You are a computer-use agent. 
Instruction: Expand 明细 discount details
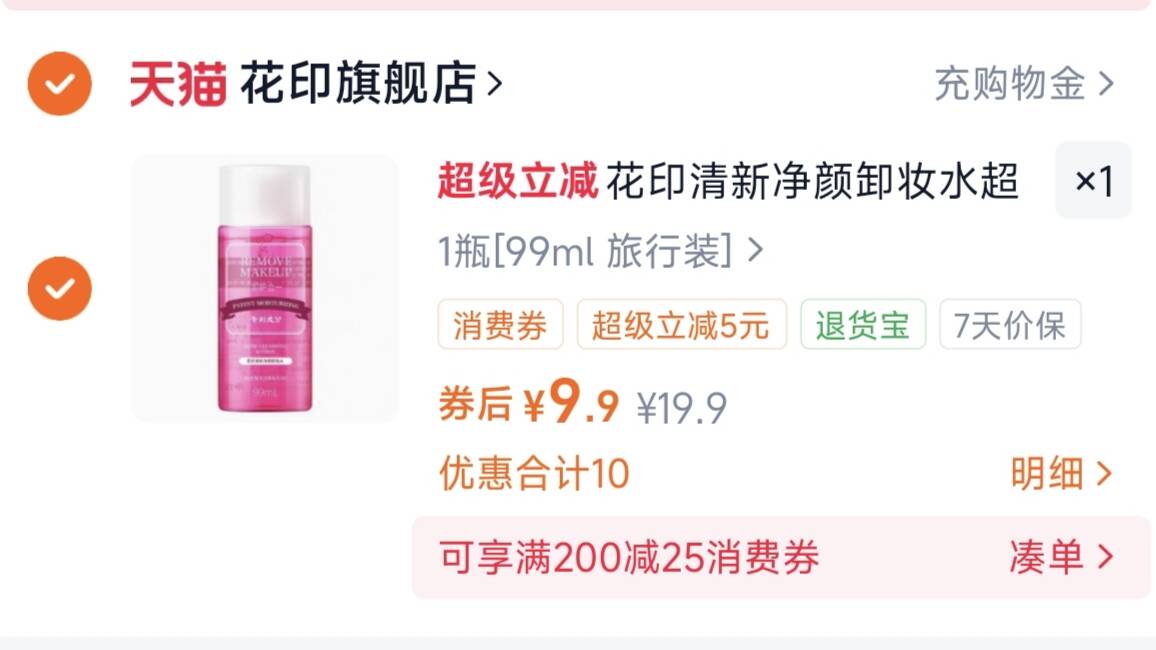click(1060, 473)
